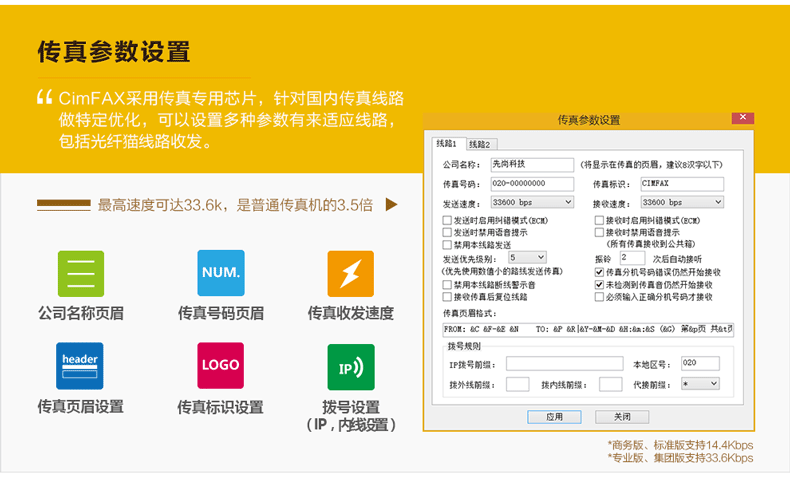Click the 应用 button
The height and width of the screenshot is (477, 790).
tap(554, 417)
